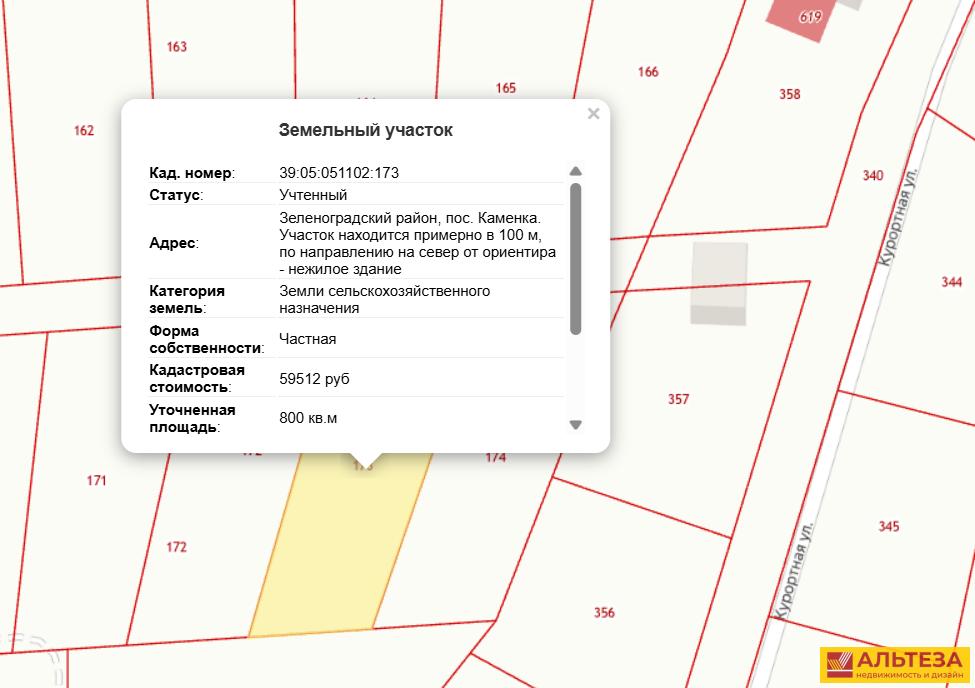Select parcel 340 on the map

(x=872, y=176)
